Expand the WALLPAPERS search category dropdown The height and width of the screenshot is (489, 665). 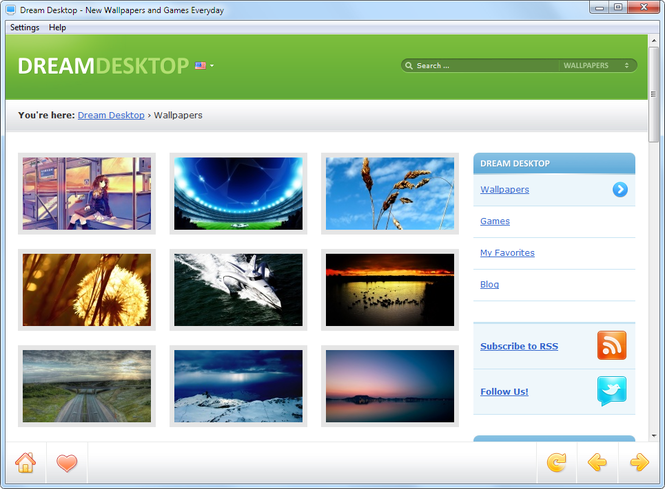pyautogui.click(x=596, y=66)
